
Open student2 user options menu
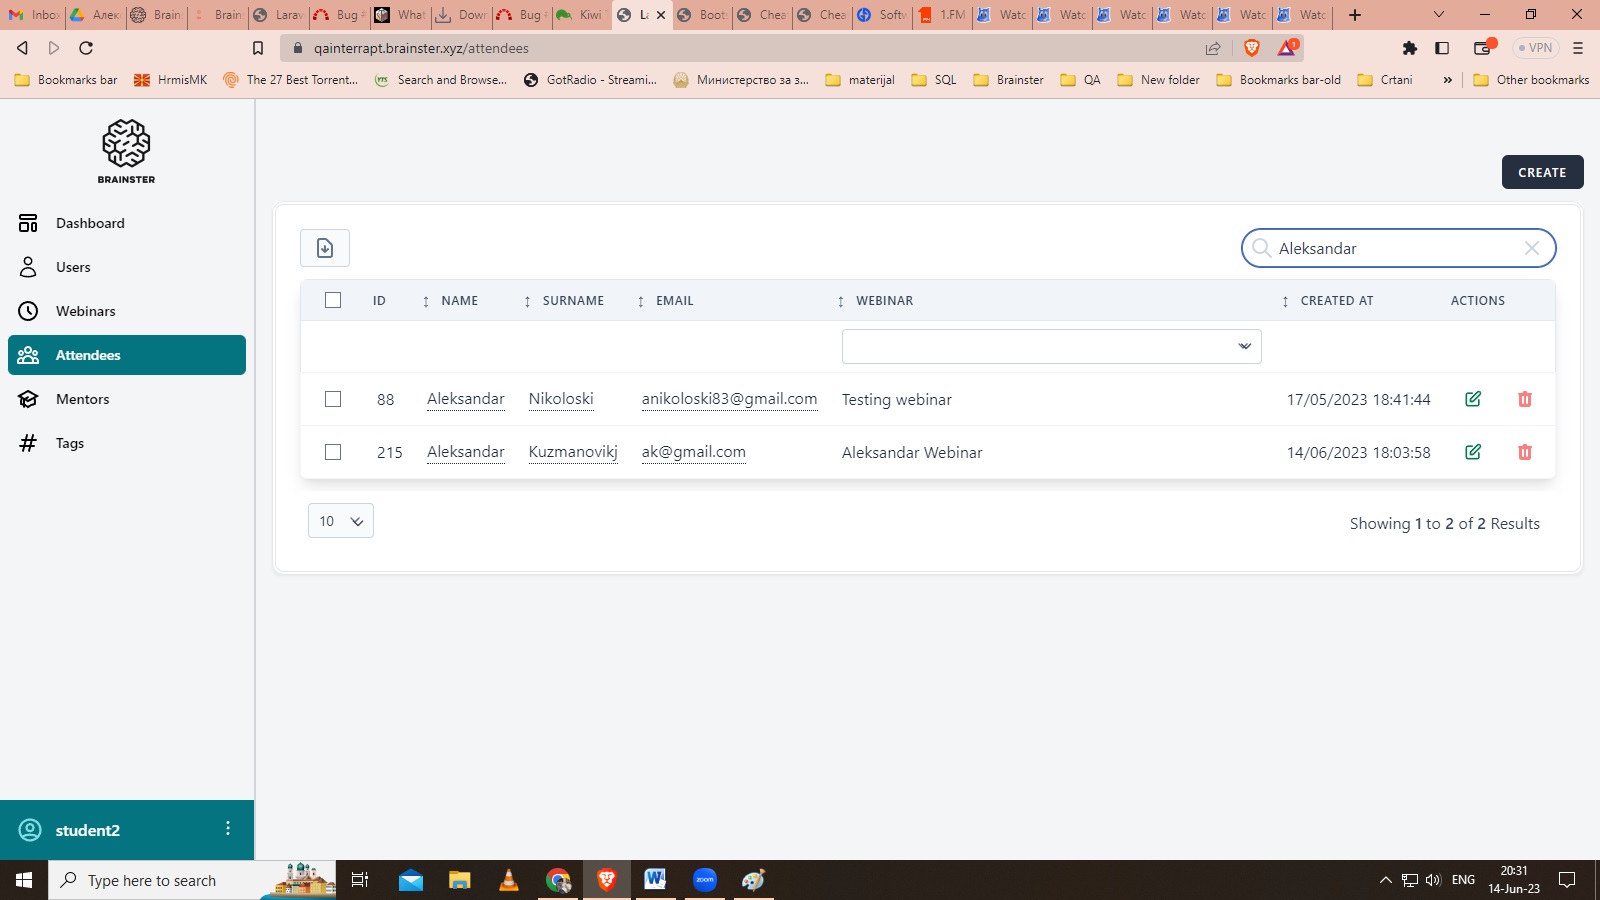click(228, 829)
